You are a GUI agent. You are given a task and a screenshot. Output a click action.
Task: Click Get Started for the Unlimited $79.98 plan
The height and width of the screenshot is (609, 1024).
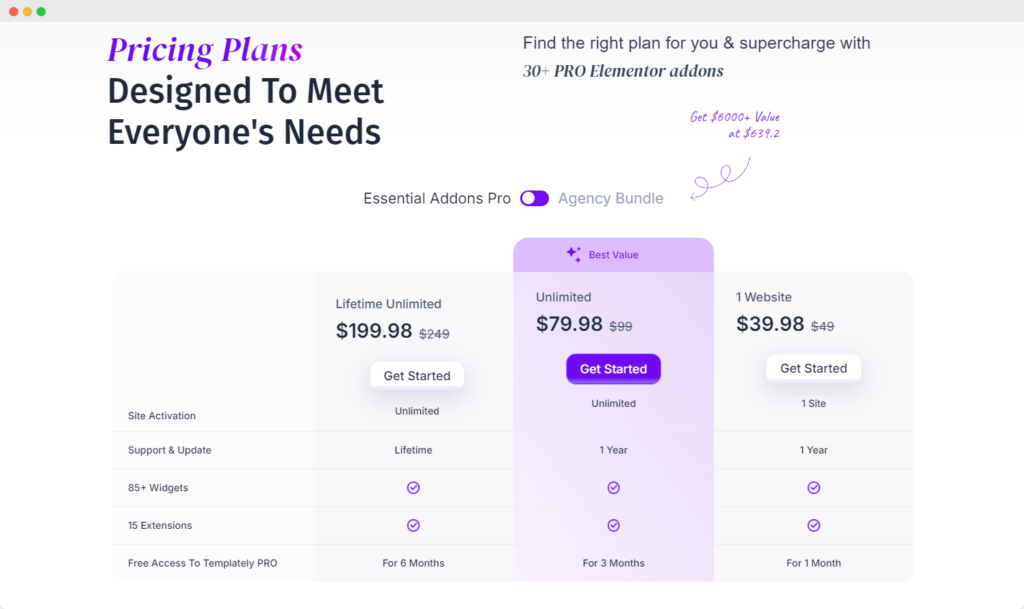click(613, 368)
